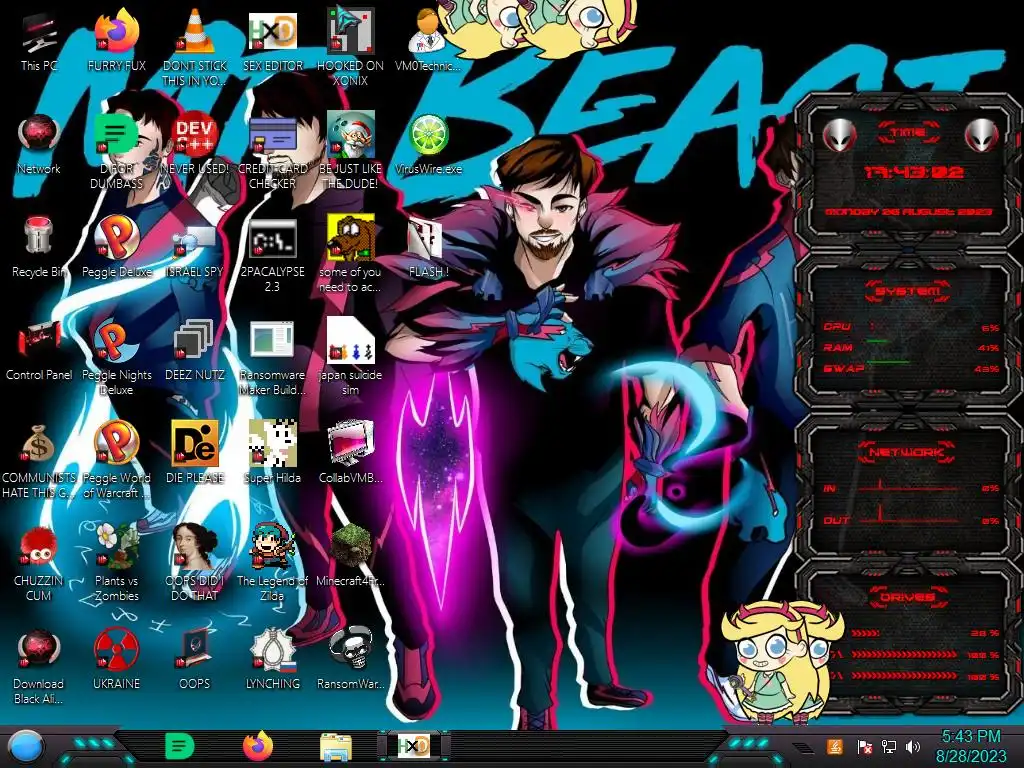Click the RAM usage bar in widget
The image size is (1024, 768).
pyautogui.click(x=877, y=342)
